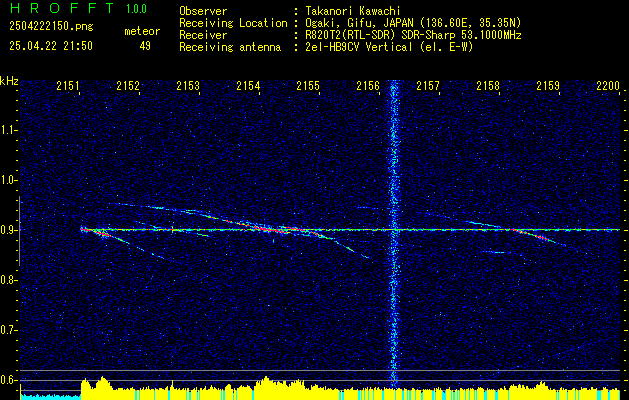The height and width of the screenshot is (400, 629).
Task: Click the version number 1.0.0
Action: point(136,8)
